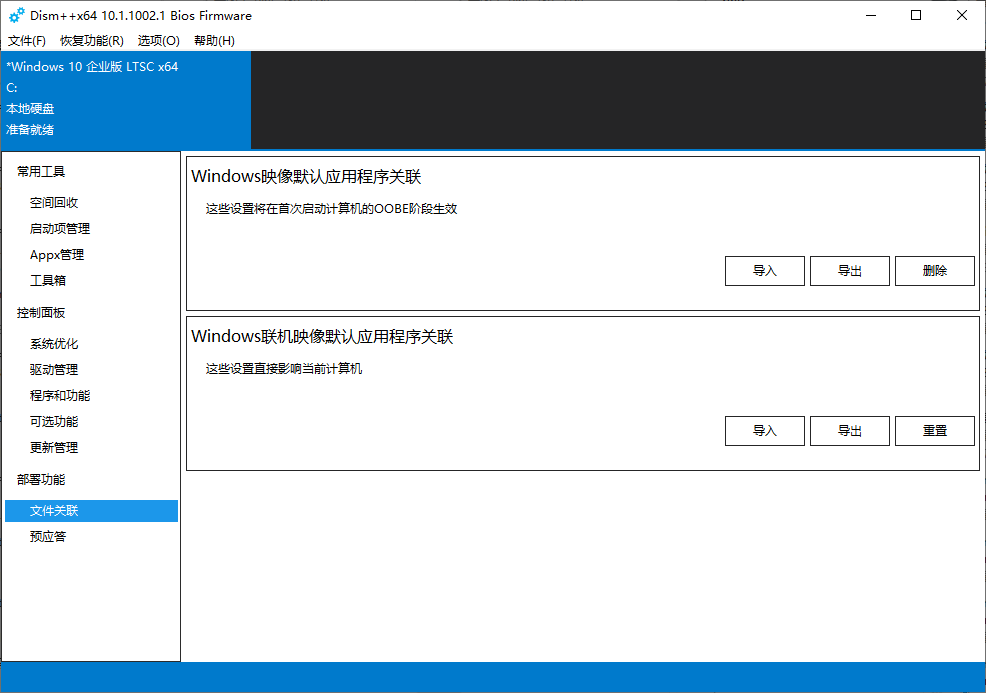Open 启动项管理 page
The height and width of the screenshot is (693, 986).
click(x=60, y=229)
